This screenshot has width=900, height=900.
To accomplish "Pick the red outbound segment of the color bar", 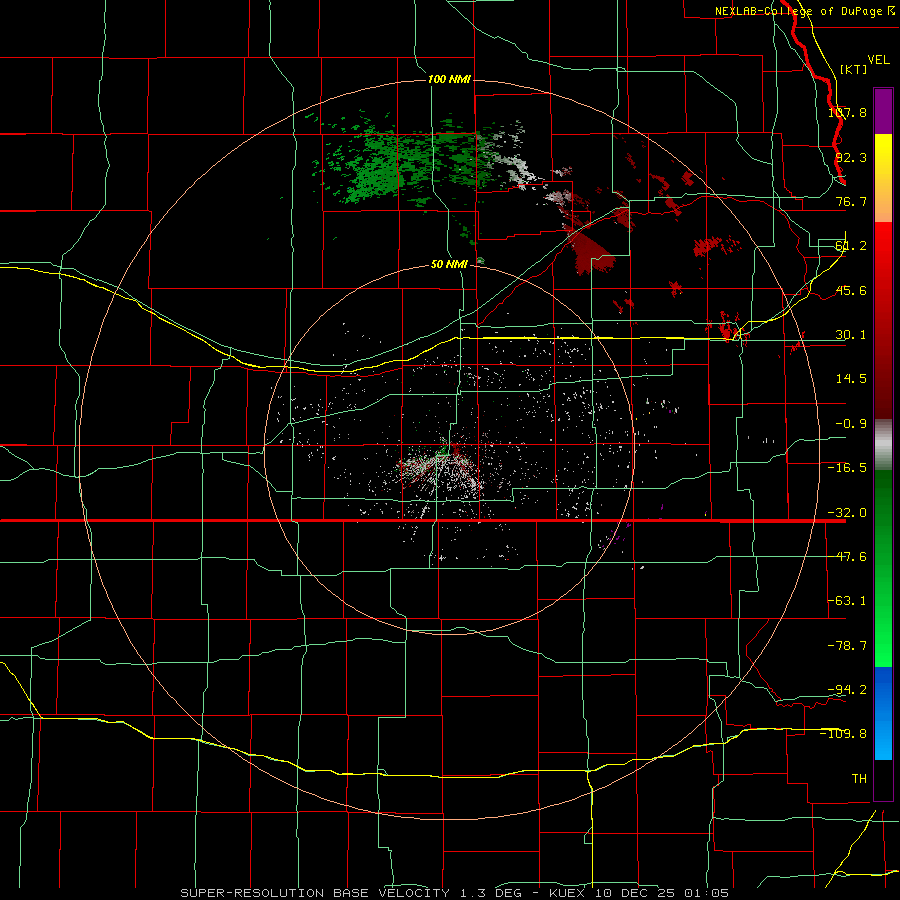I will coord(883,320).
